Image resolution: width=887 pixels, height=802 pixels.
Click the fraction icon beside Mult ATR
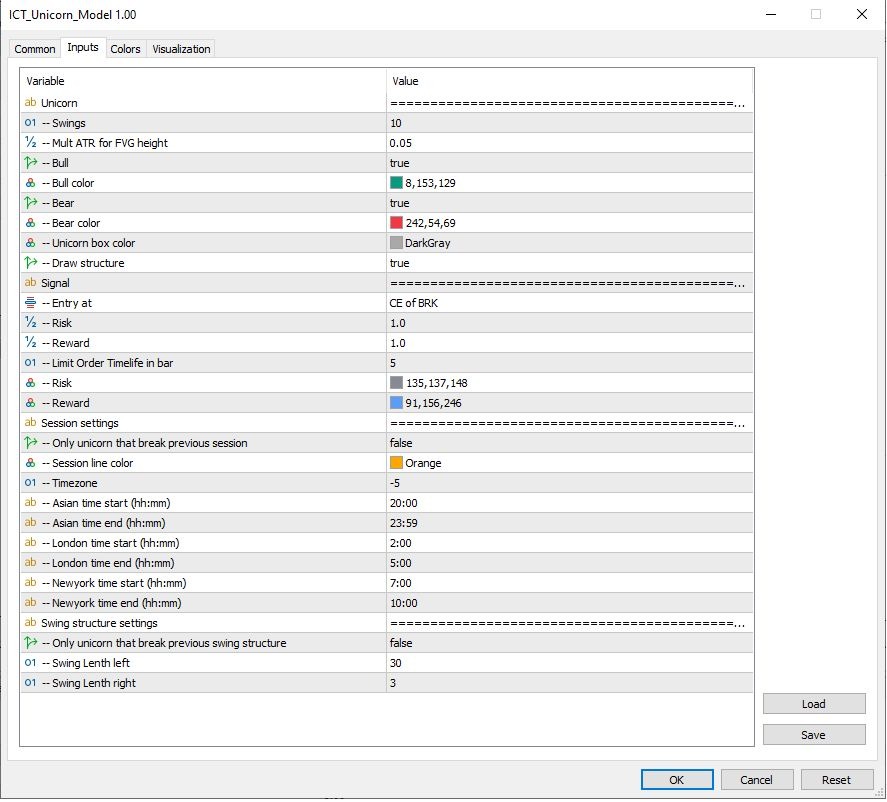30,143
